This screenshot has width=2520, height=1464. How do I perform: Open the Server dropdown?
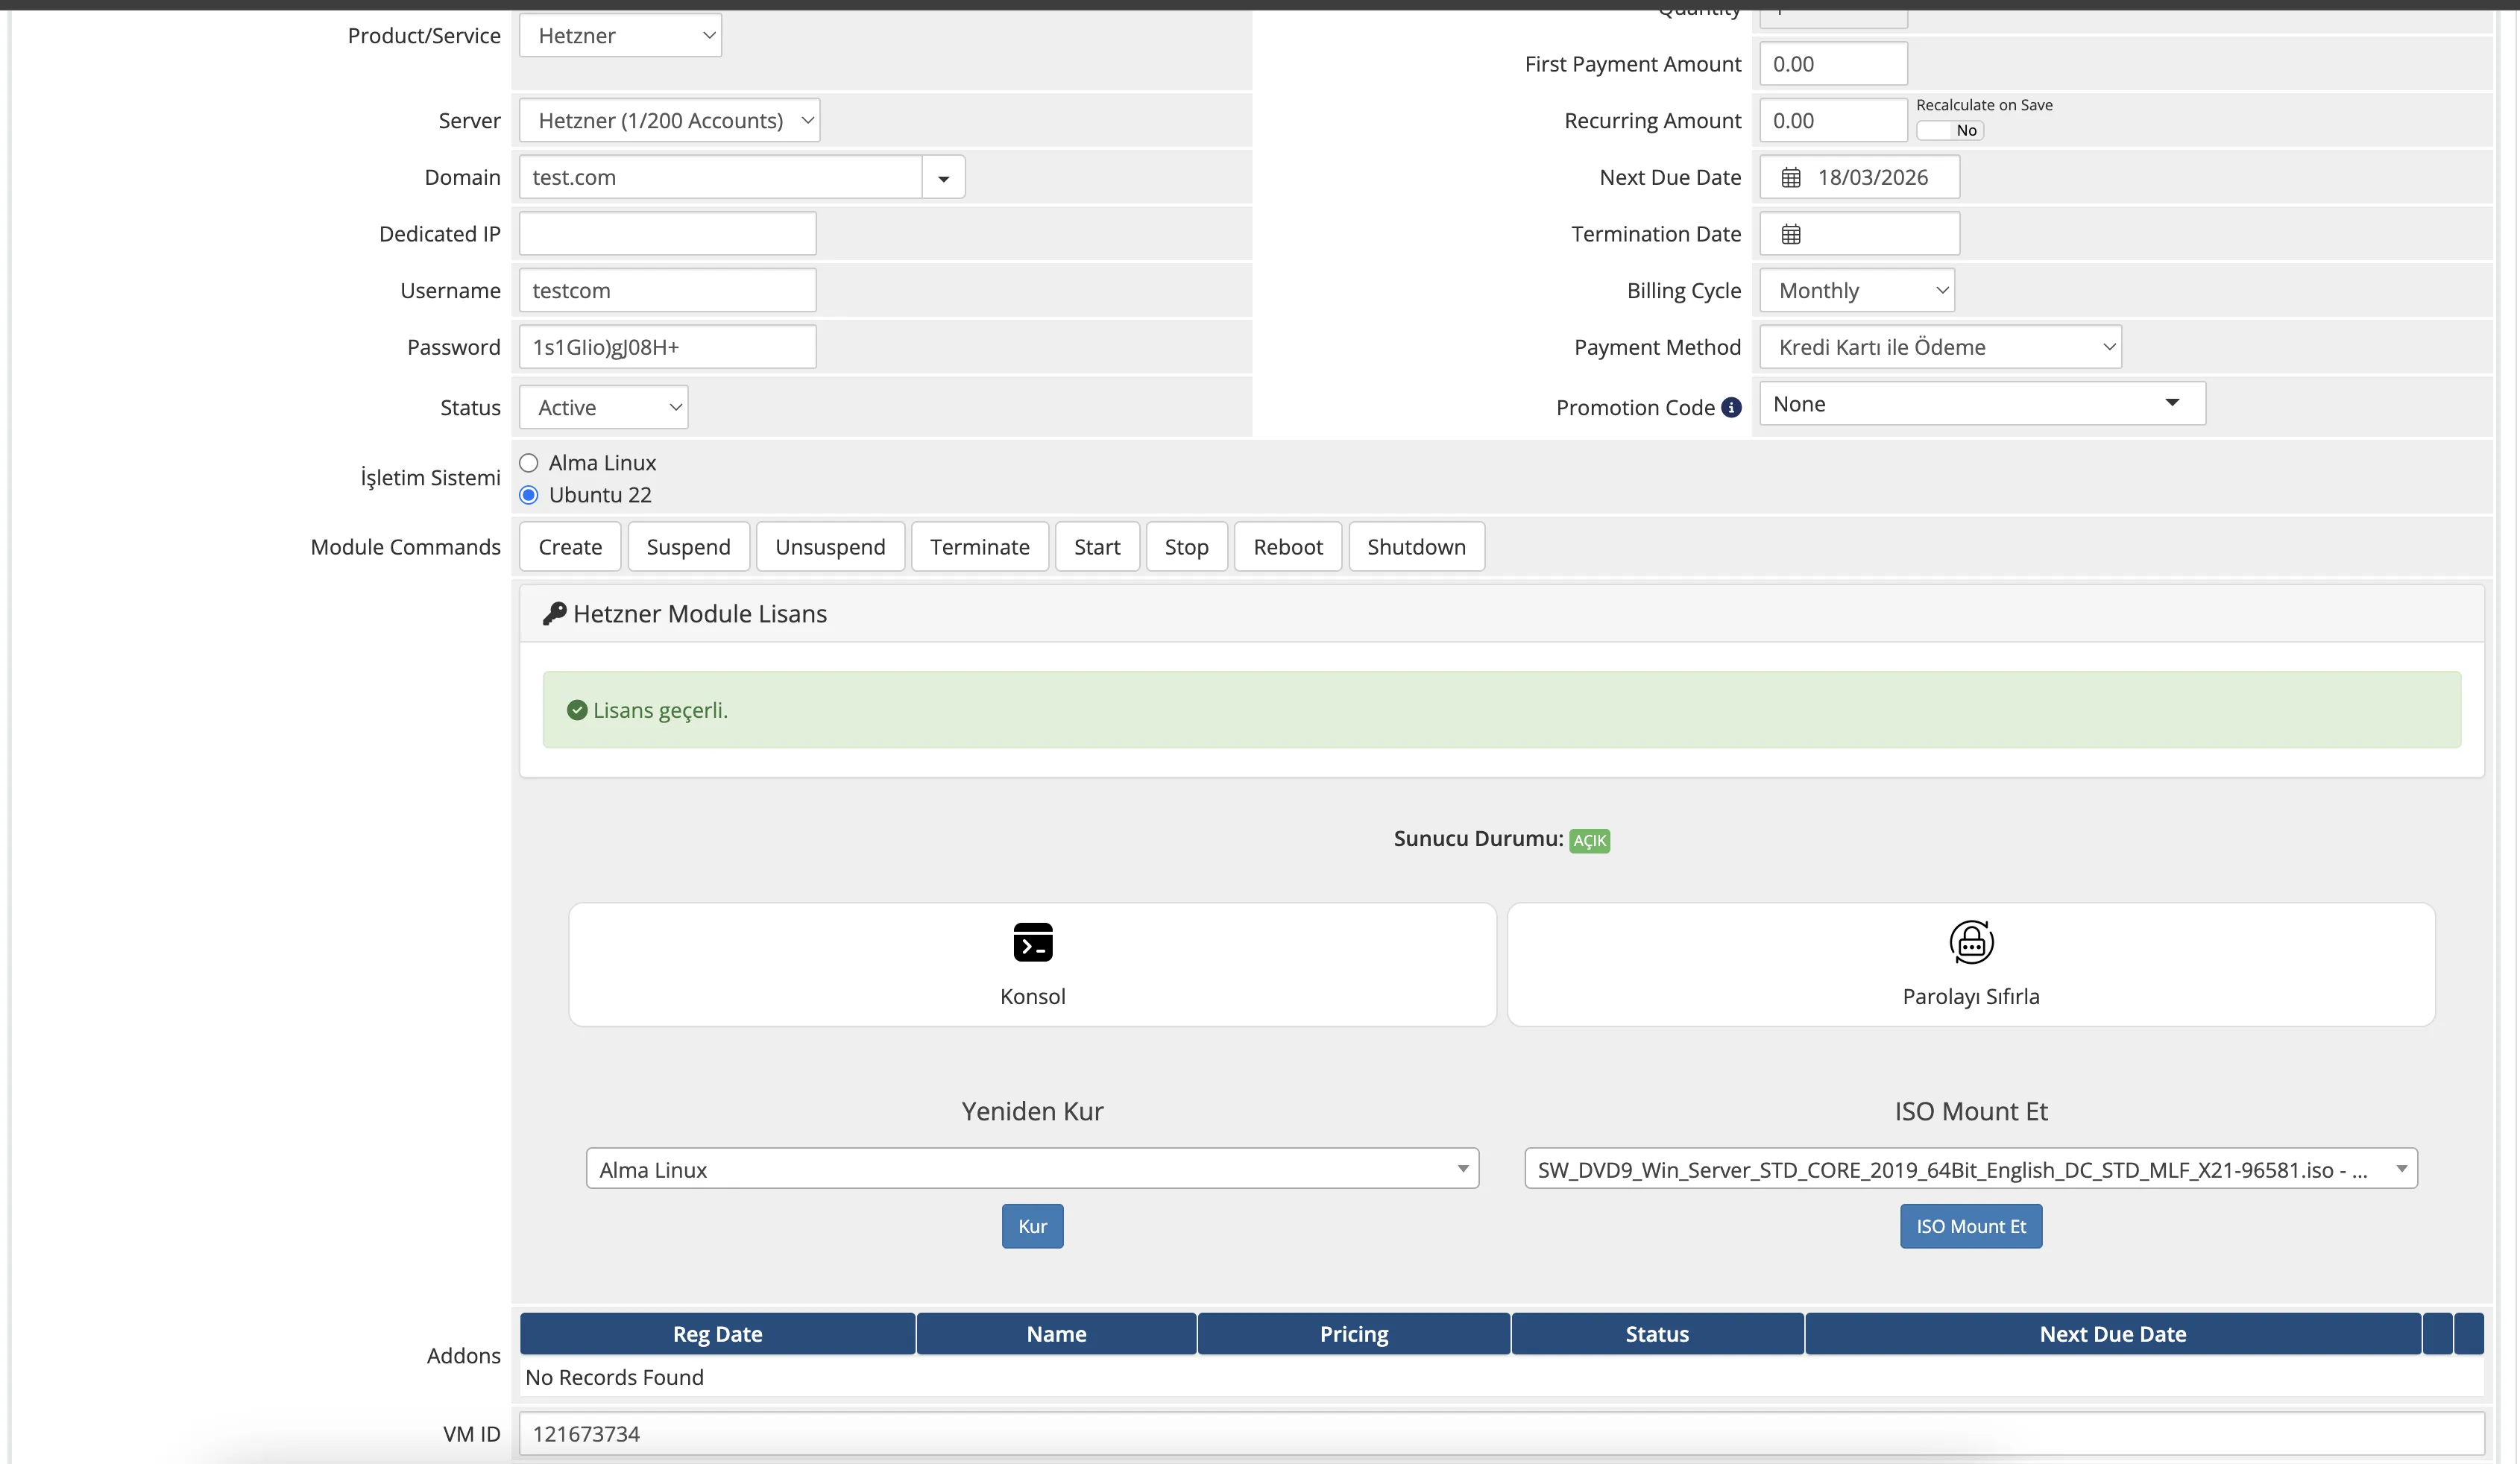(x=669, y=120)
